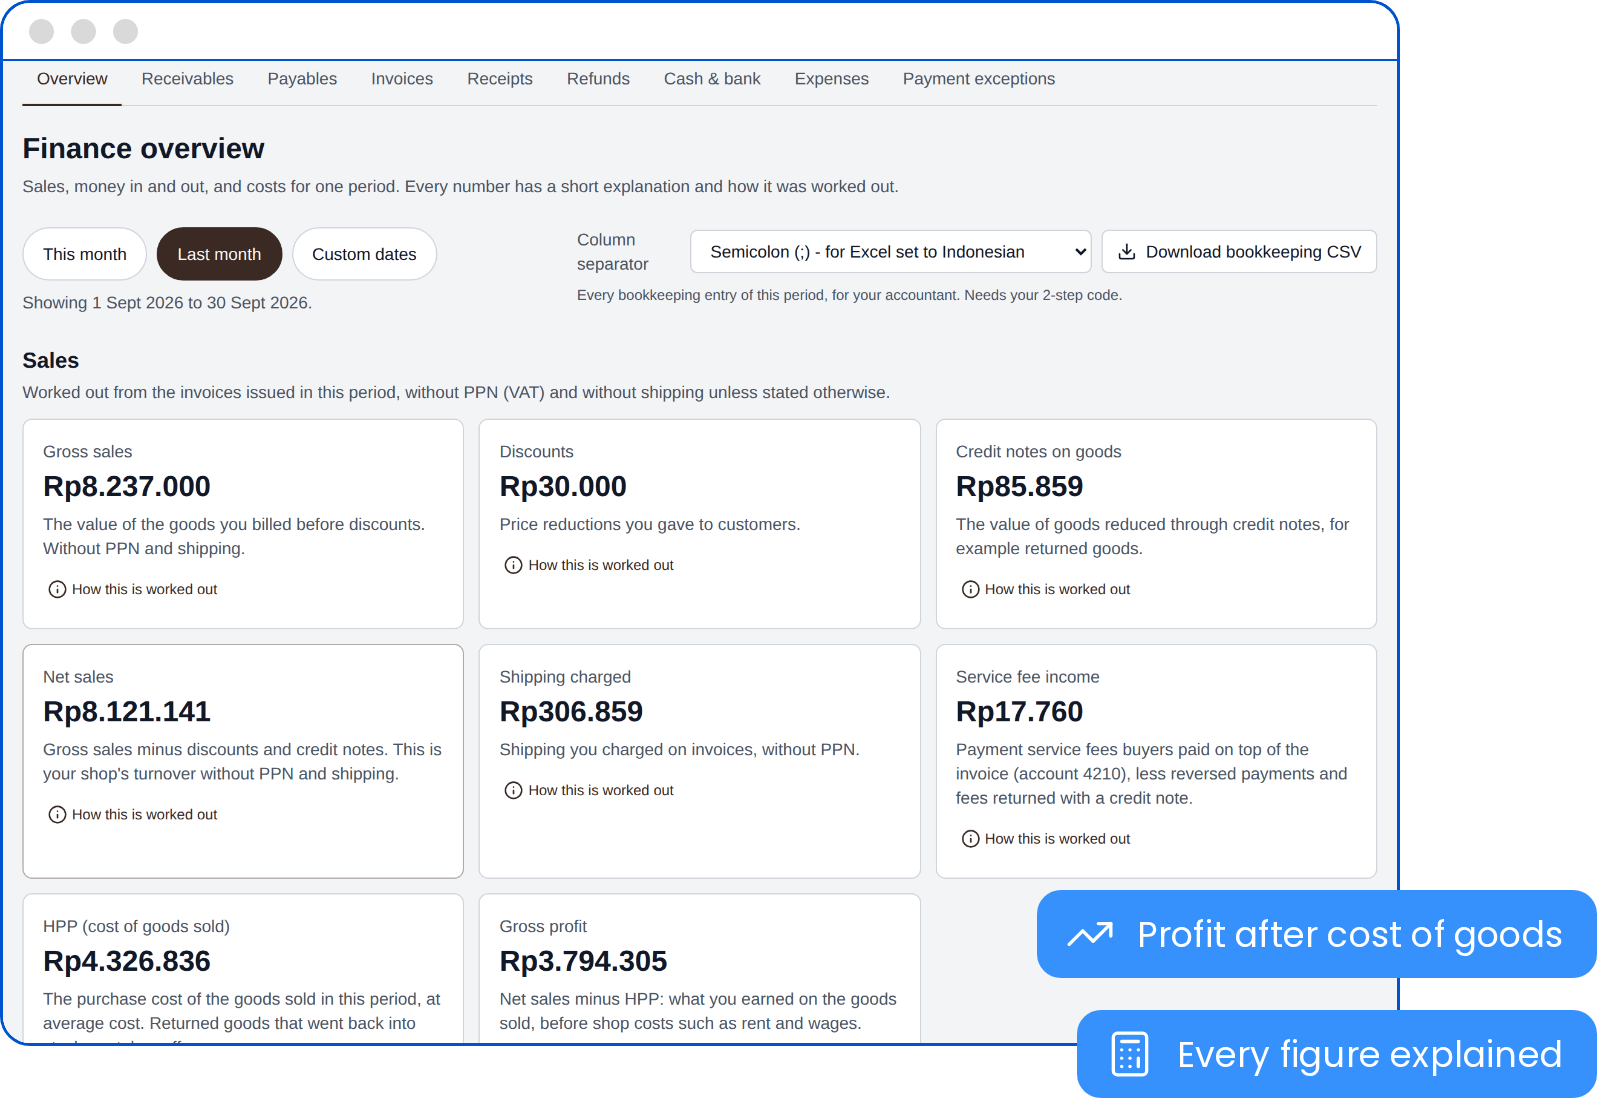Image resolution: width=1600 pixels, height=1110 pixels.
Task: Click the download icon beside Download bookkeeping CSV
Action: point(1126,252)
